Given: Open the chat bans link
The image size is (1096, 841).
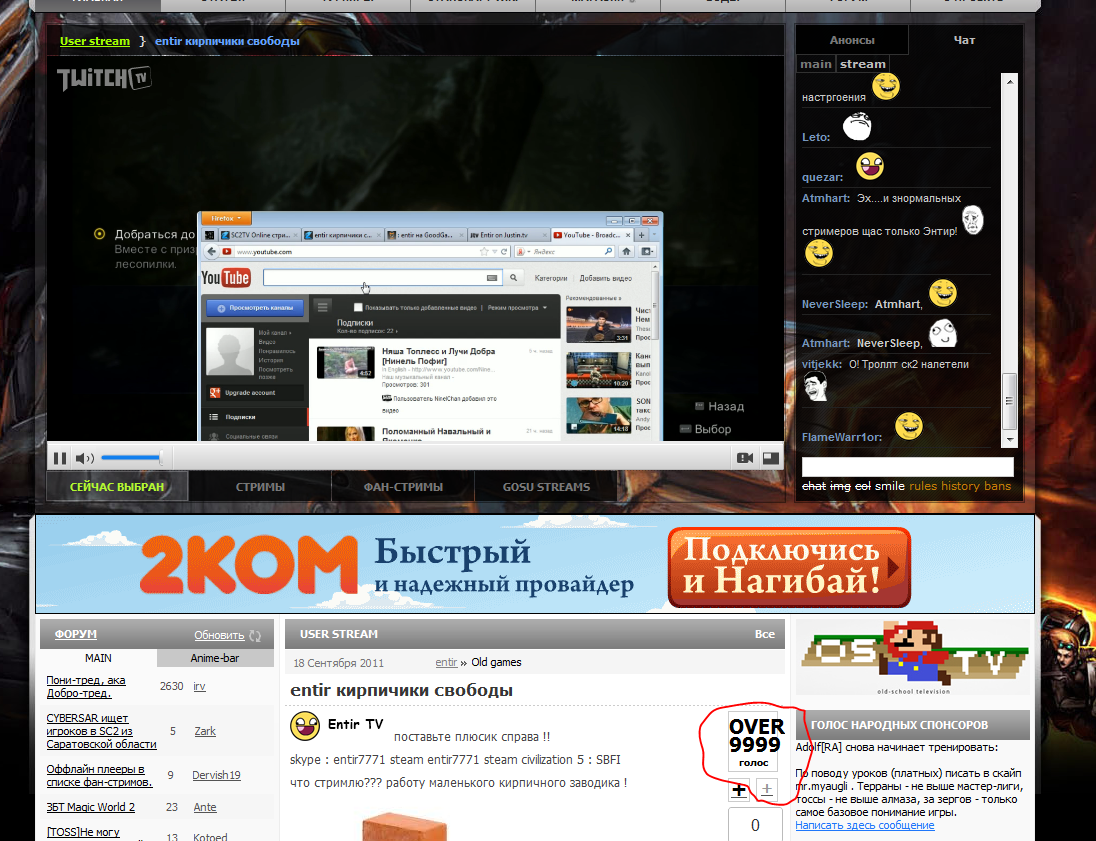Looking at the screenshot, I should point(997,486).
